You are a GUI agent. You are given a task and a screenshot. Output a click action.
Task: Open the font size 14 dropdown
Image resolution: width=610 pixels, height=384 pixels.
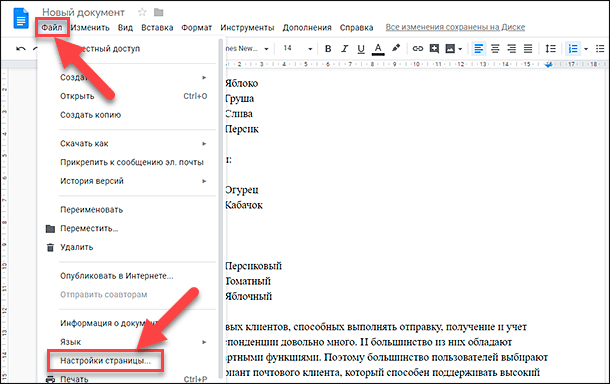298,49
